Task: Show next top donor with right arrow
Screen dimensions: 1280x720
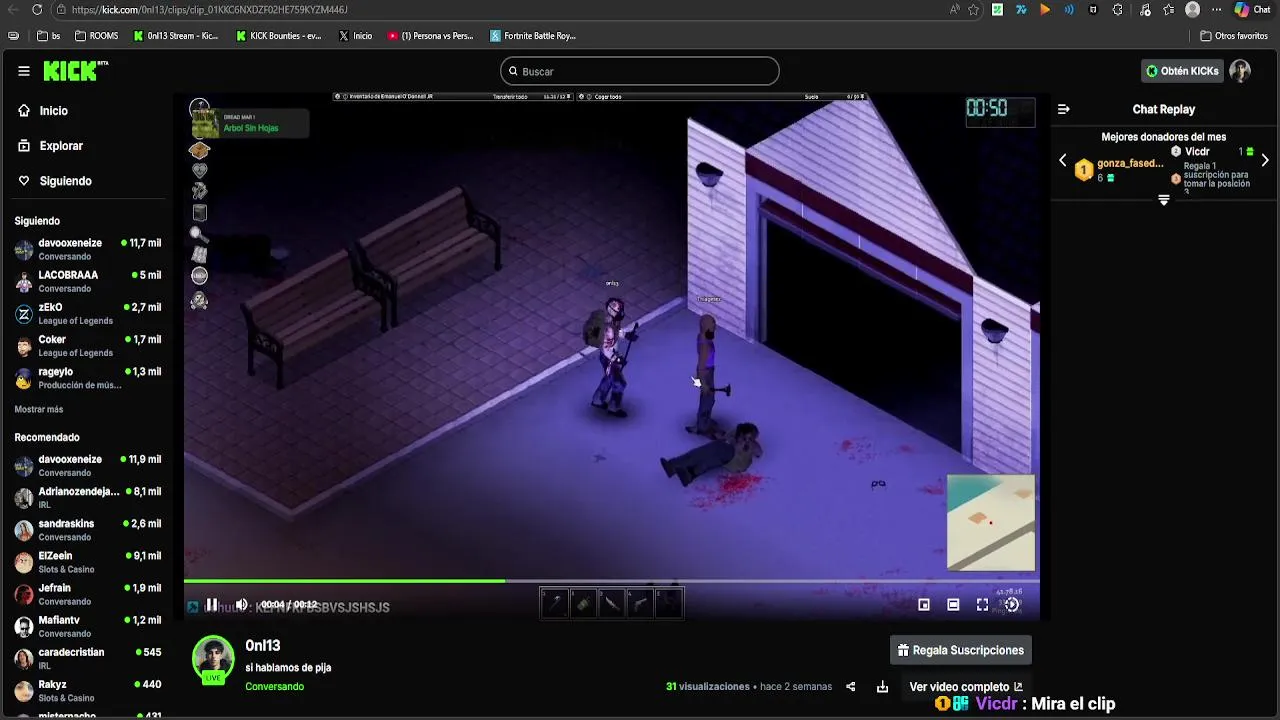Action: pos(1265,160)
